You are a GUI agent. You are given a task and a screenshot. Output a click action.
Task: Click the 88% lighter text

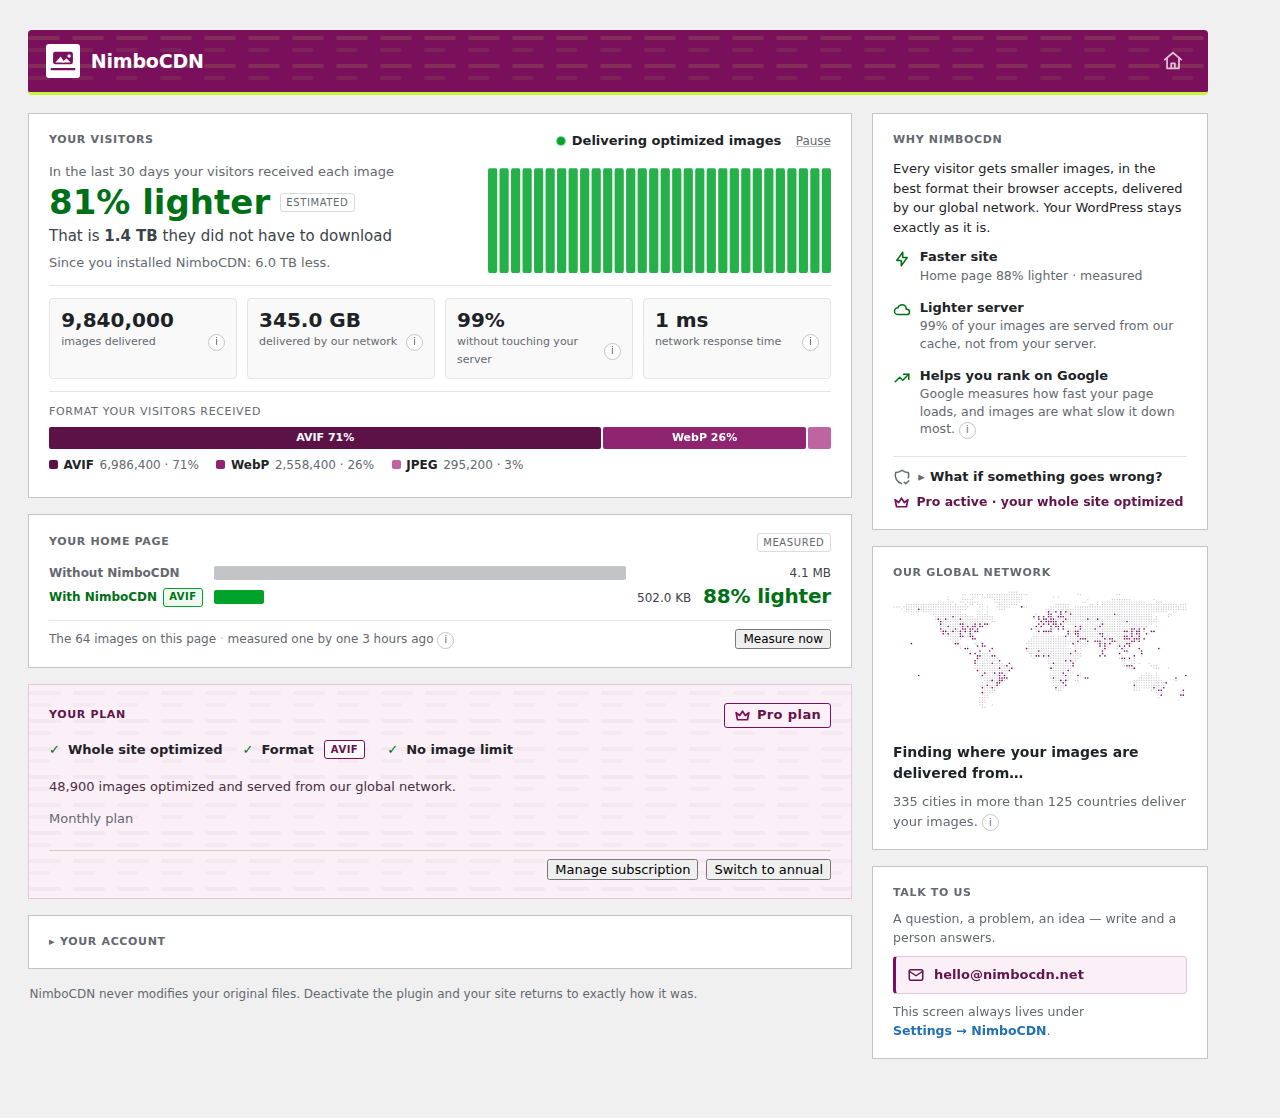(x=767, y=597)
